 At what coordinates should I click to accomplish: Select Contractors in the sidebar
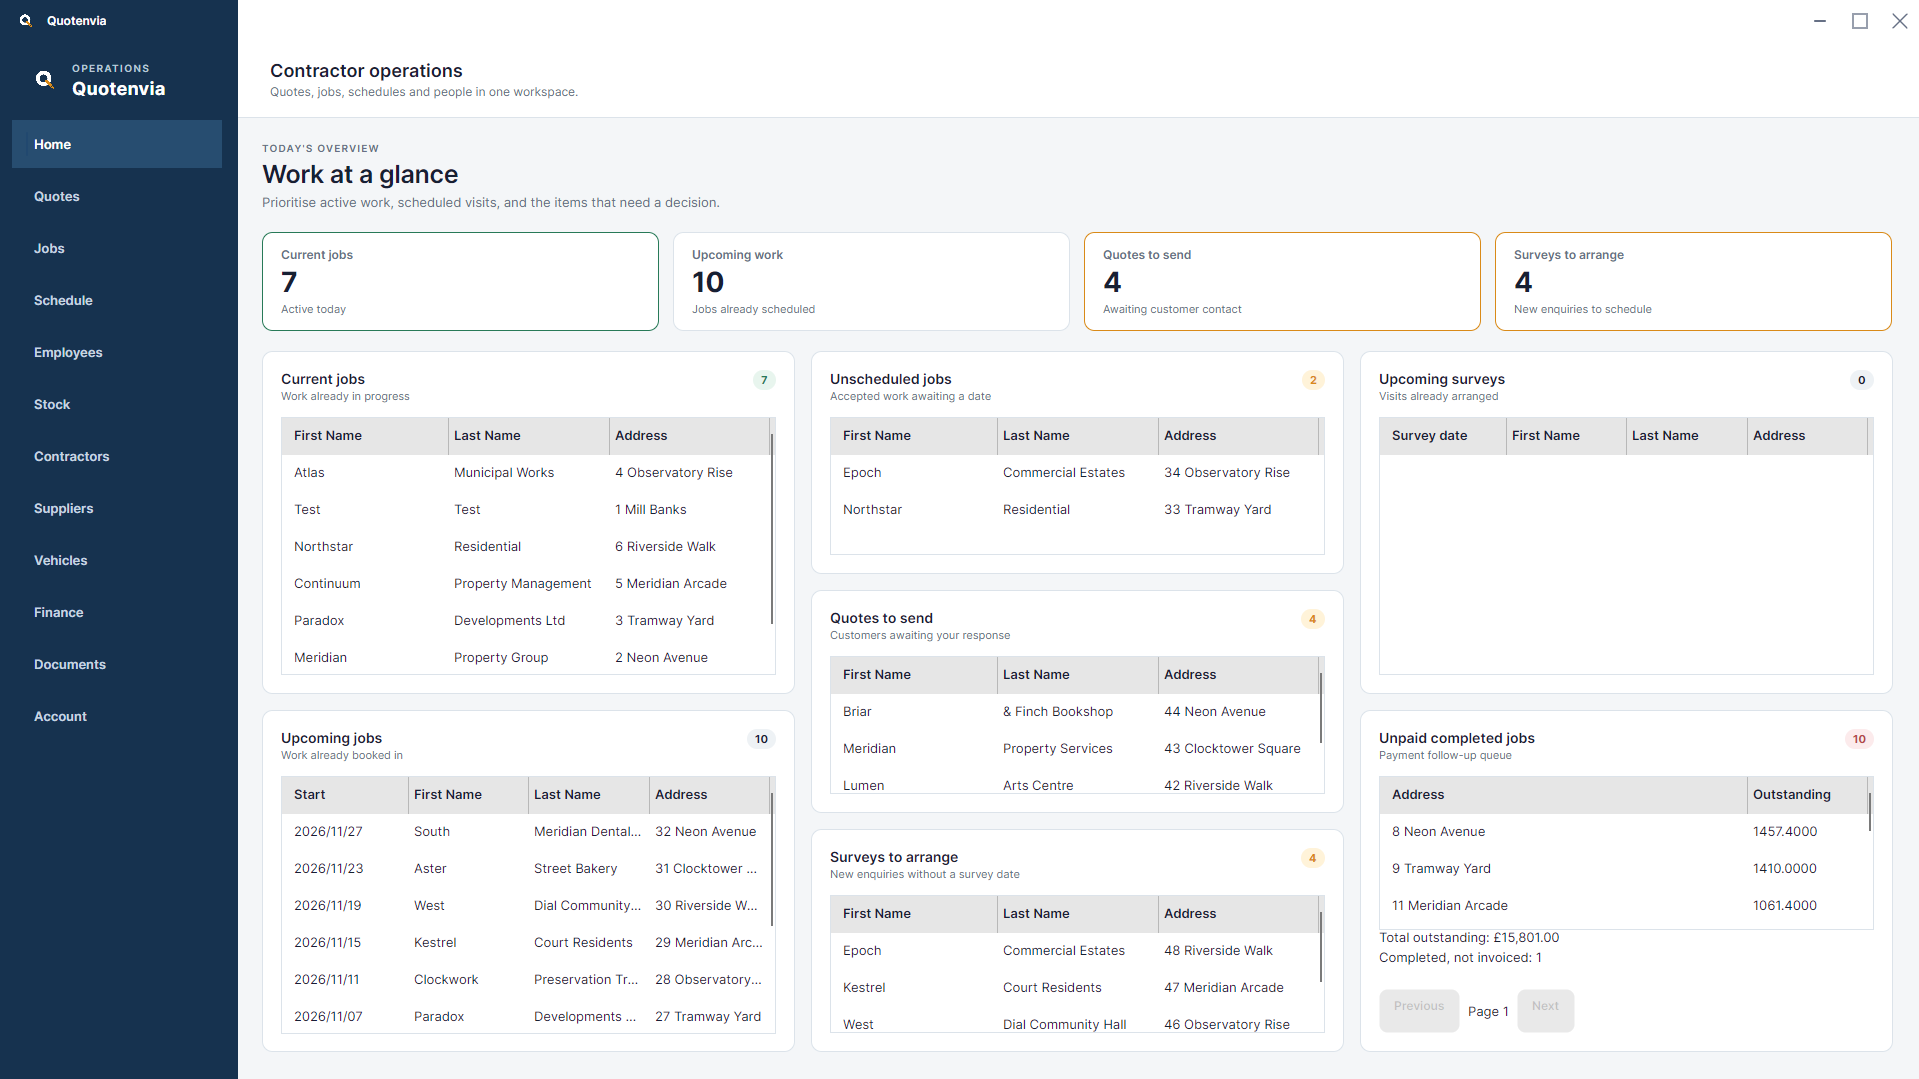pos(117,456)
